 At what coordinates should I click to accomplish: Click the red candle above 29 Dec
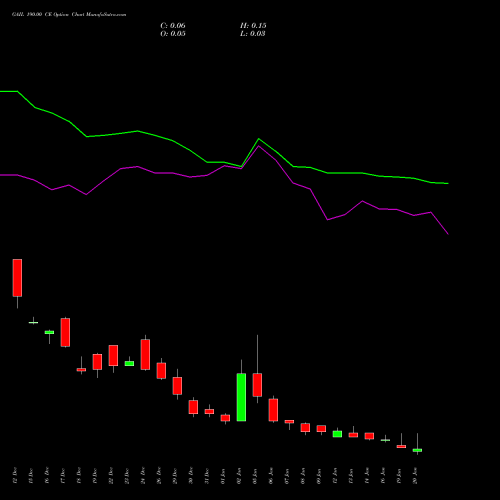pos(177,386)
